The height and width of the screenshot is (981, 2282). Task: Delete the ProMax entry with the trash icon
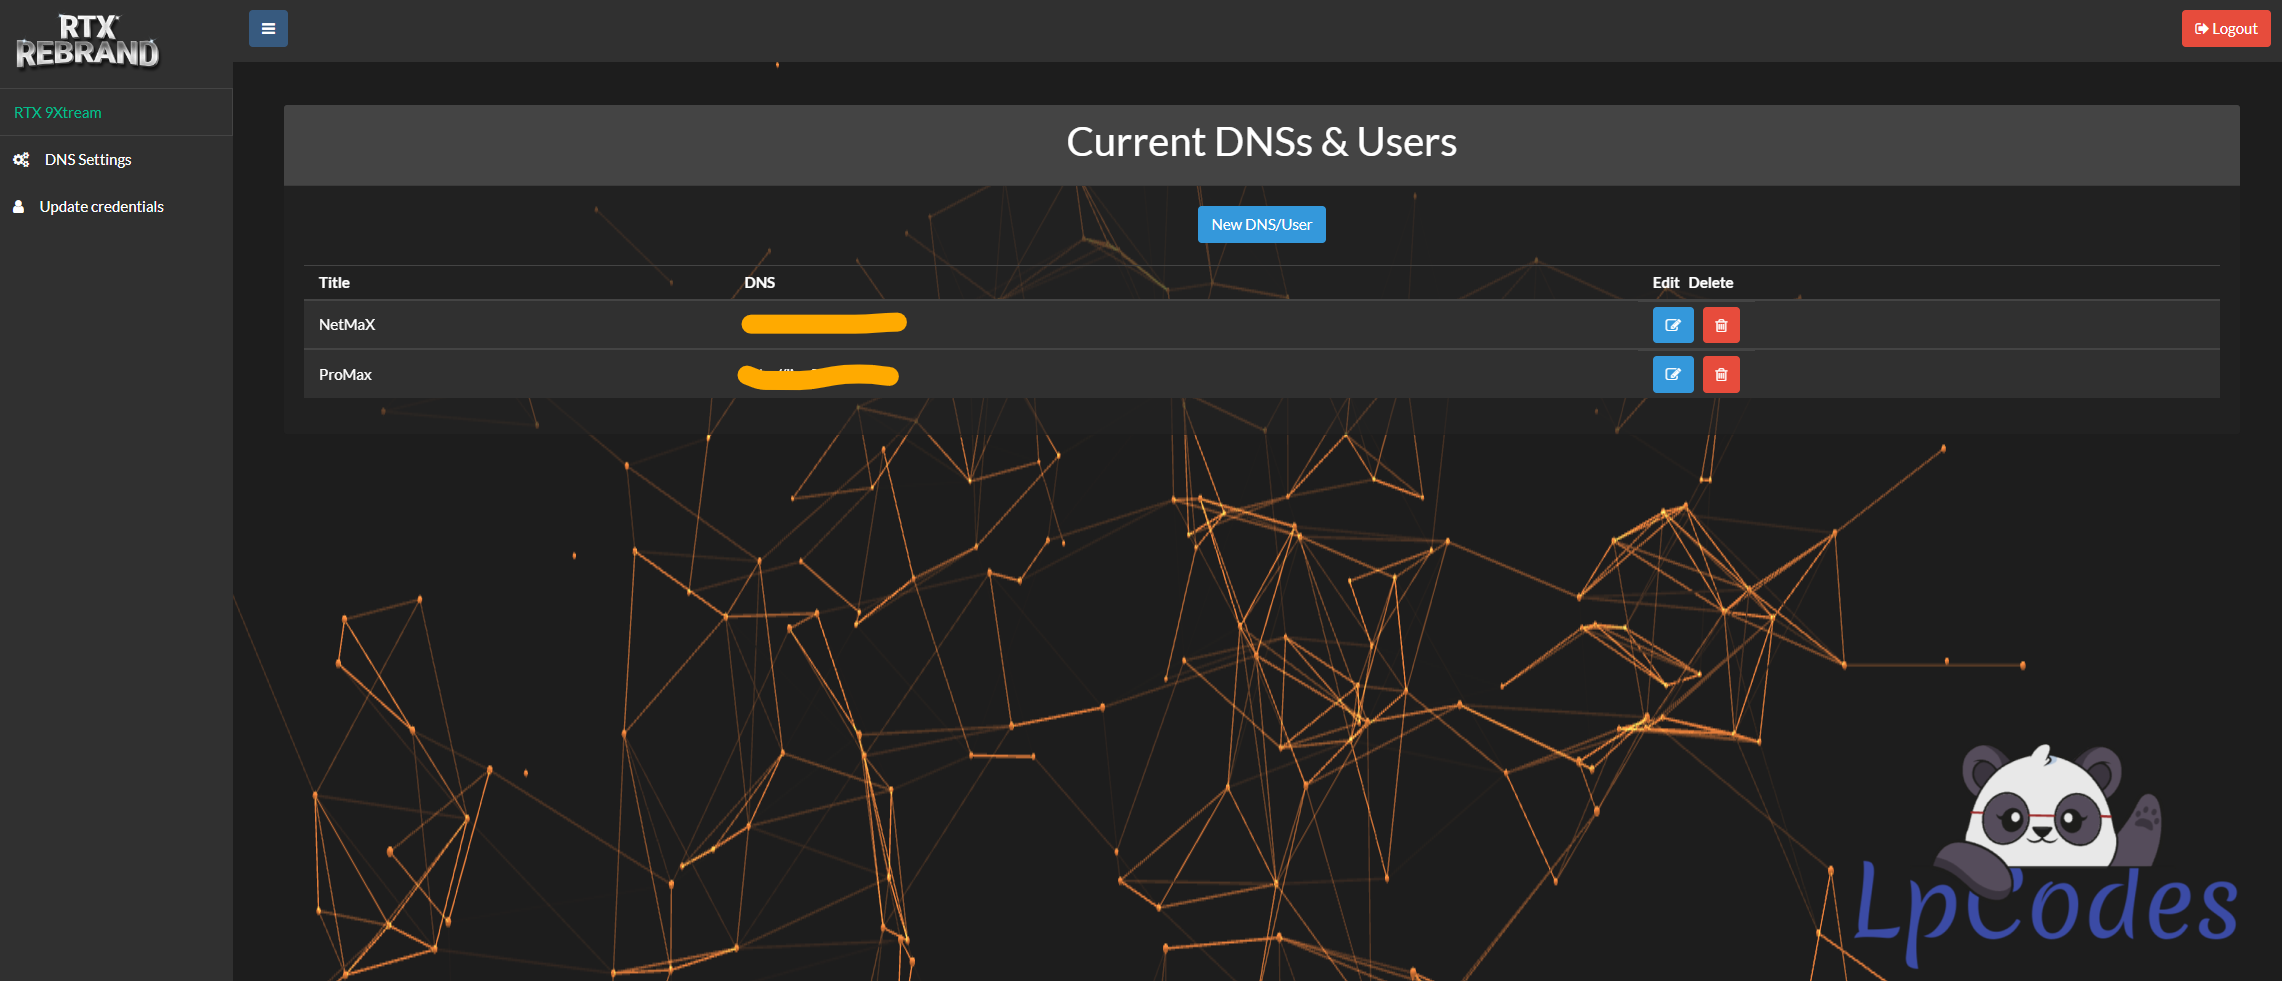[1720, 375]
